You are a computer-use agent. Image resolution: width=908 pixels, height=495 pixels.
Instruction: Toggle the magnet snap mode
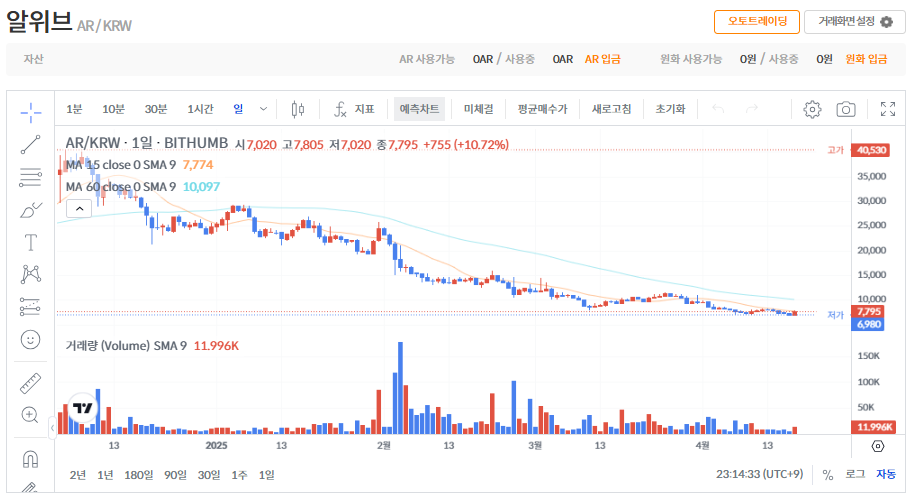click(x=31, y=459)
